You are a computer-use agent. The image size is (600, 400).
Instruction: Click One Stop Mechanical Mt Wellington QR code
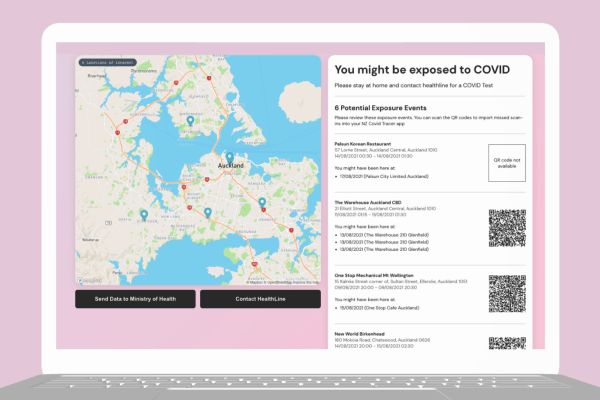(x=507, y=294)
